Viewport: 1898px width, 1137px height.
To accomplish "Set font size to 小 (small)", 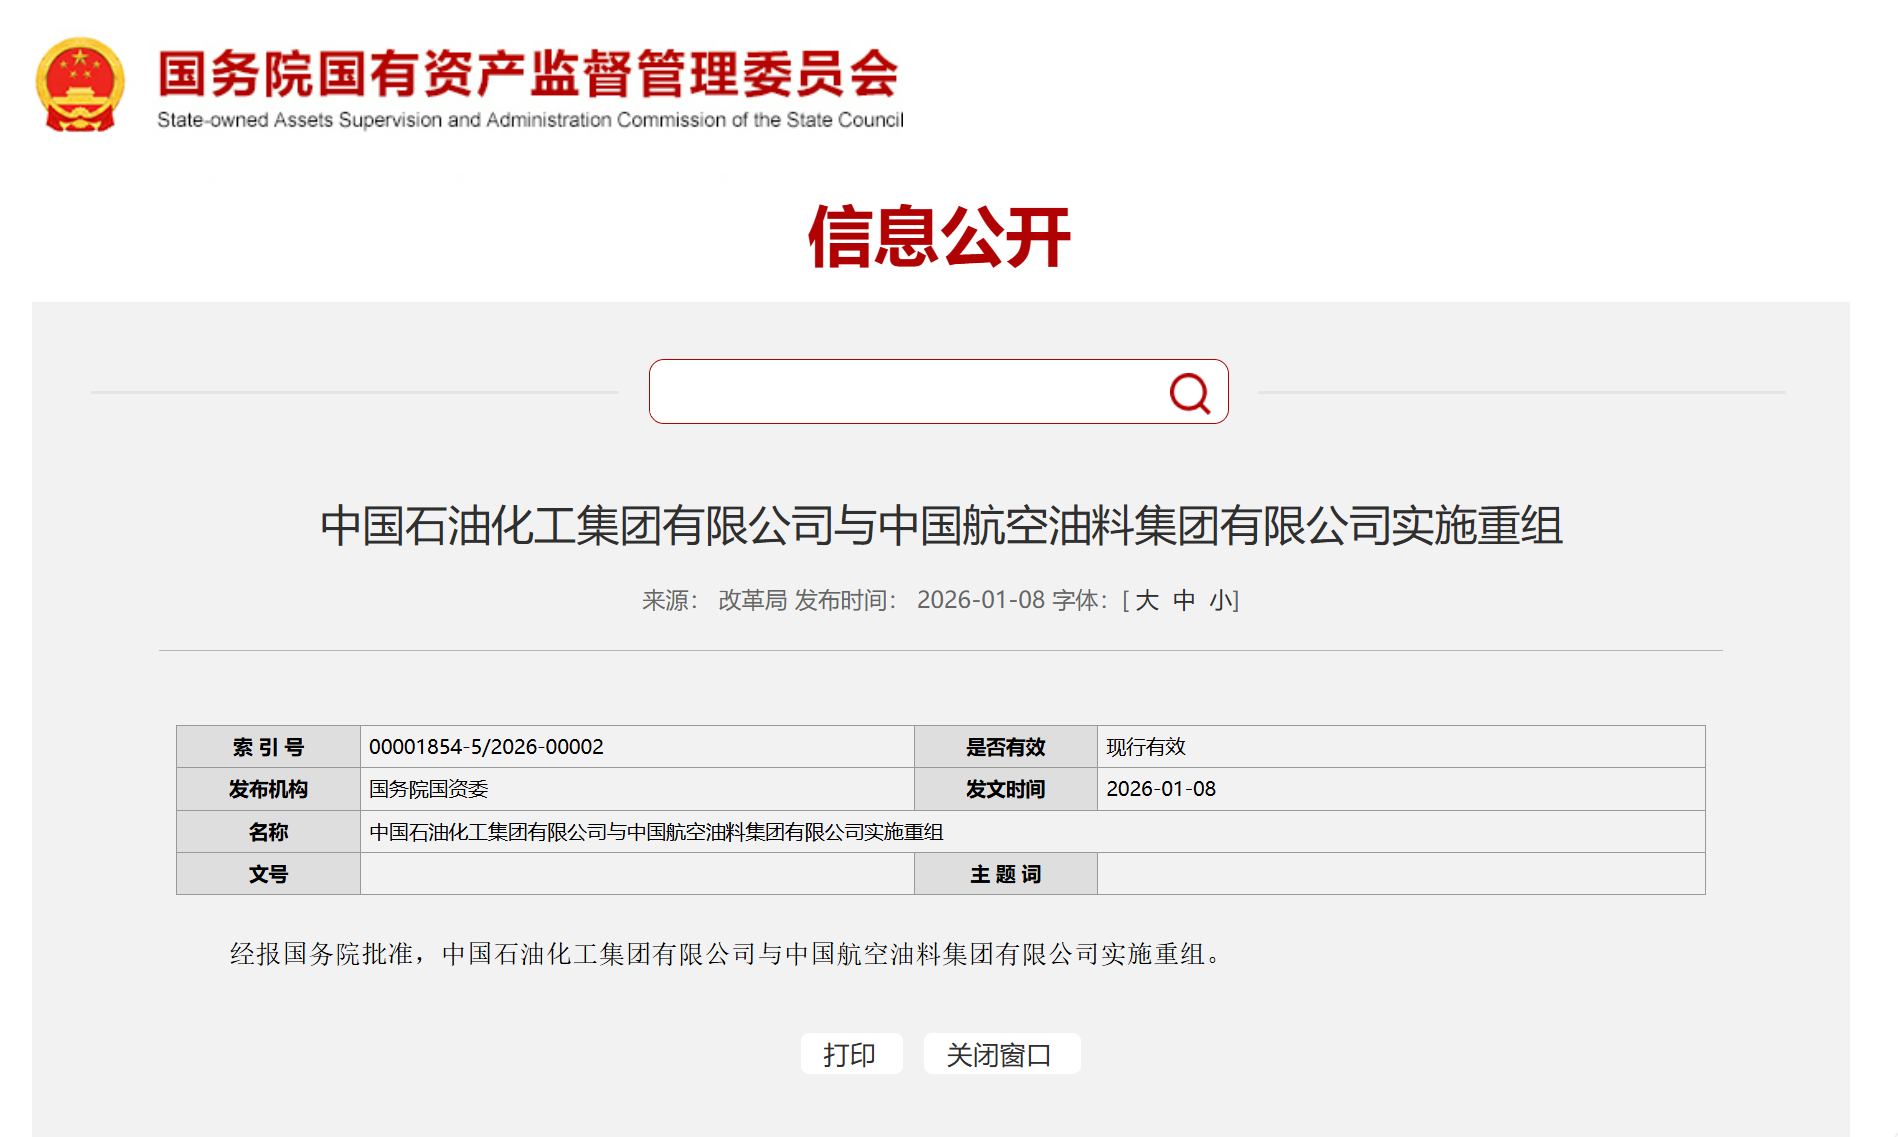I will (x=1220, y=600).
